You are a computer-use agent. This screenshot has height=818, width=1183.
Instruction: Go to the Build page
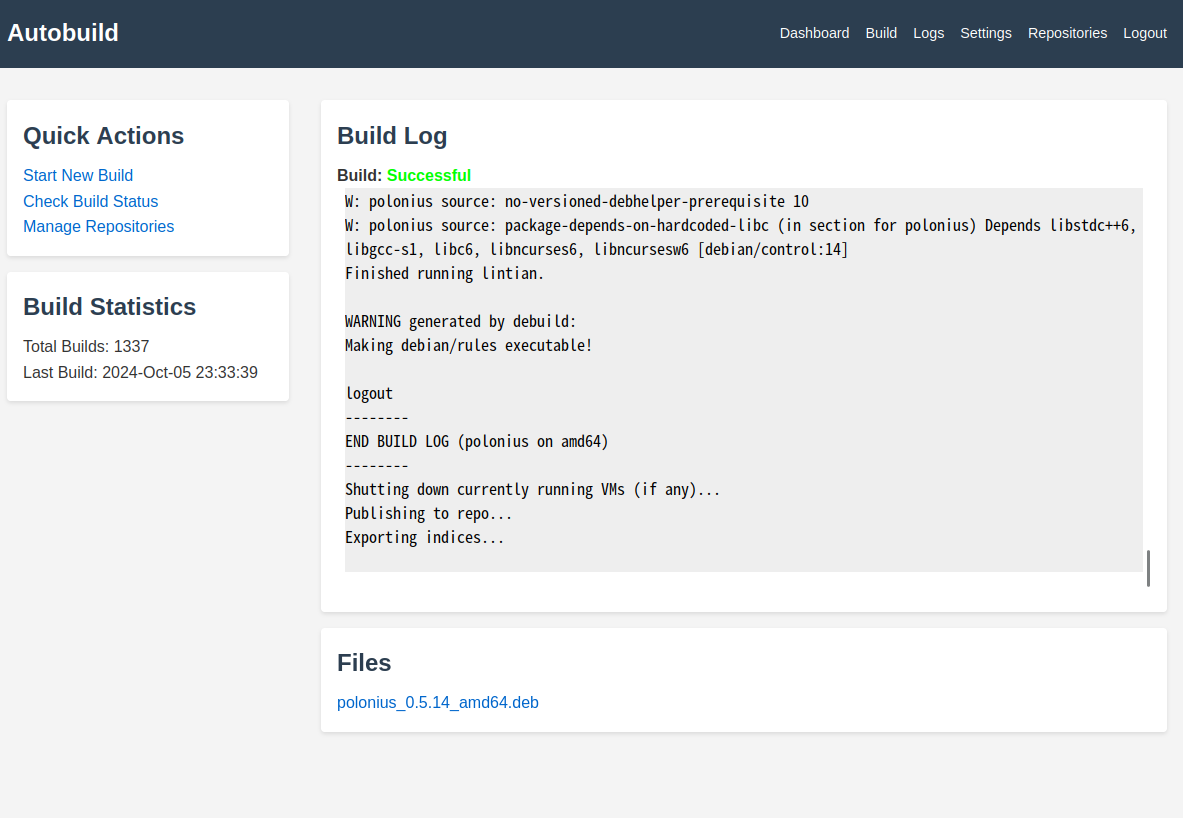coord(880,33)
